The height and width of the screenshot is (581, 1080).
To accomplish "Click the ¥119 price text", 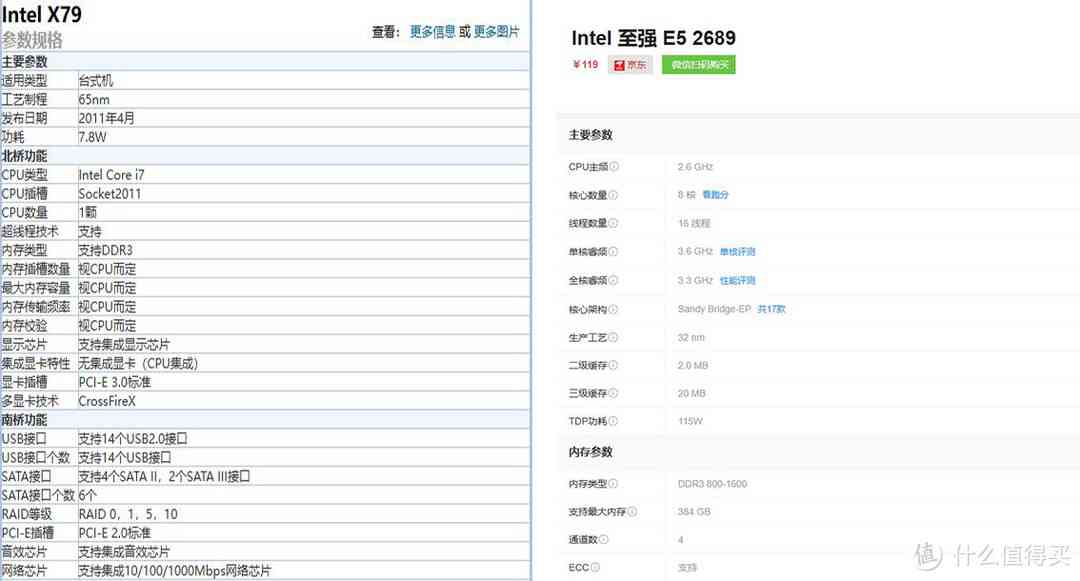I will click(585, 64).
